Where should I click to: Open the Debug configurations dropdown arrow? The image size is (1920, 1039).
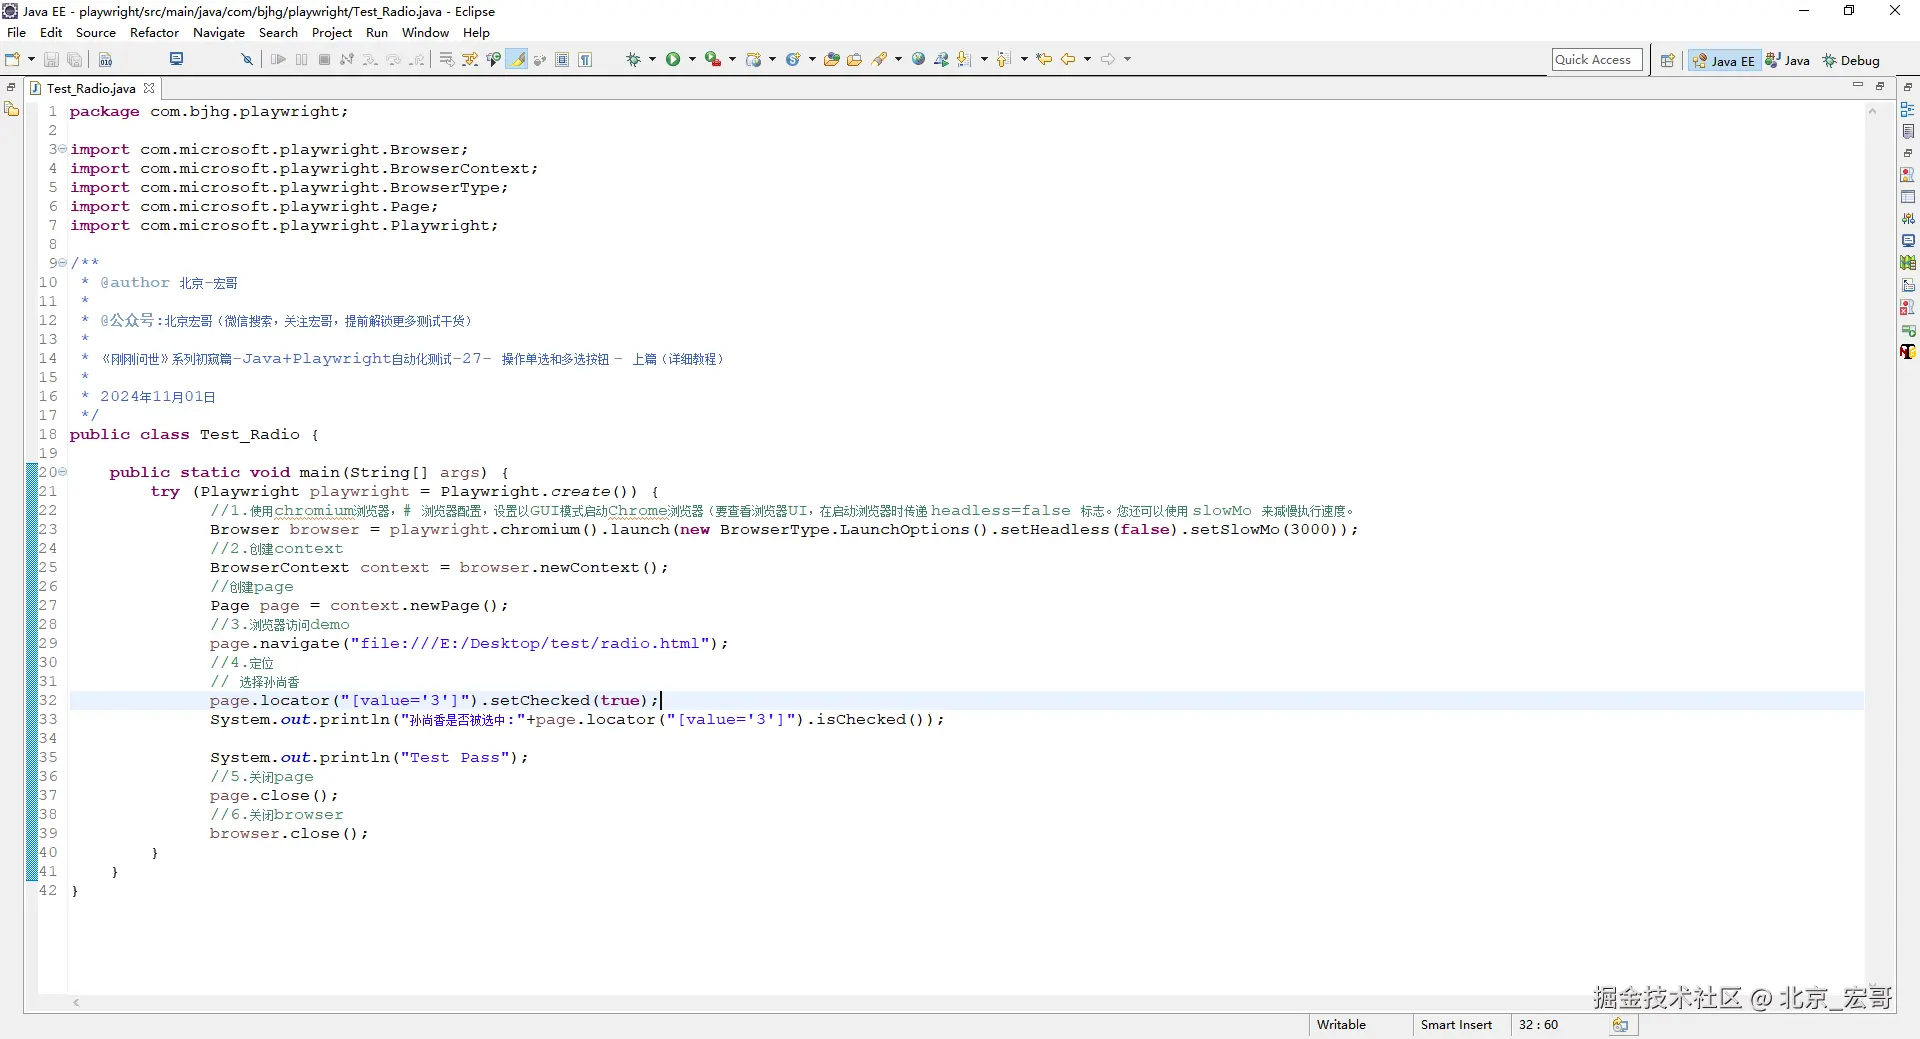652,60
